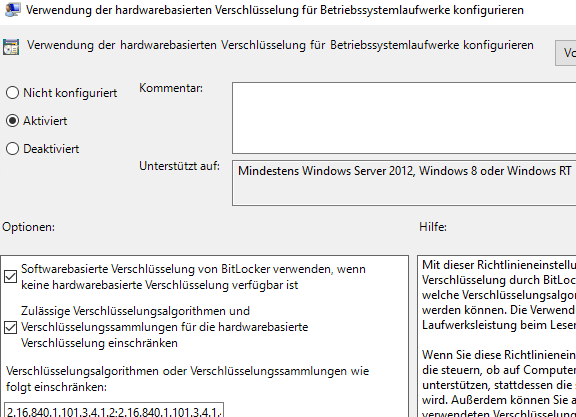
Task: Click the partially visible Vo... button
Action: tap(566, 53)
